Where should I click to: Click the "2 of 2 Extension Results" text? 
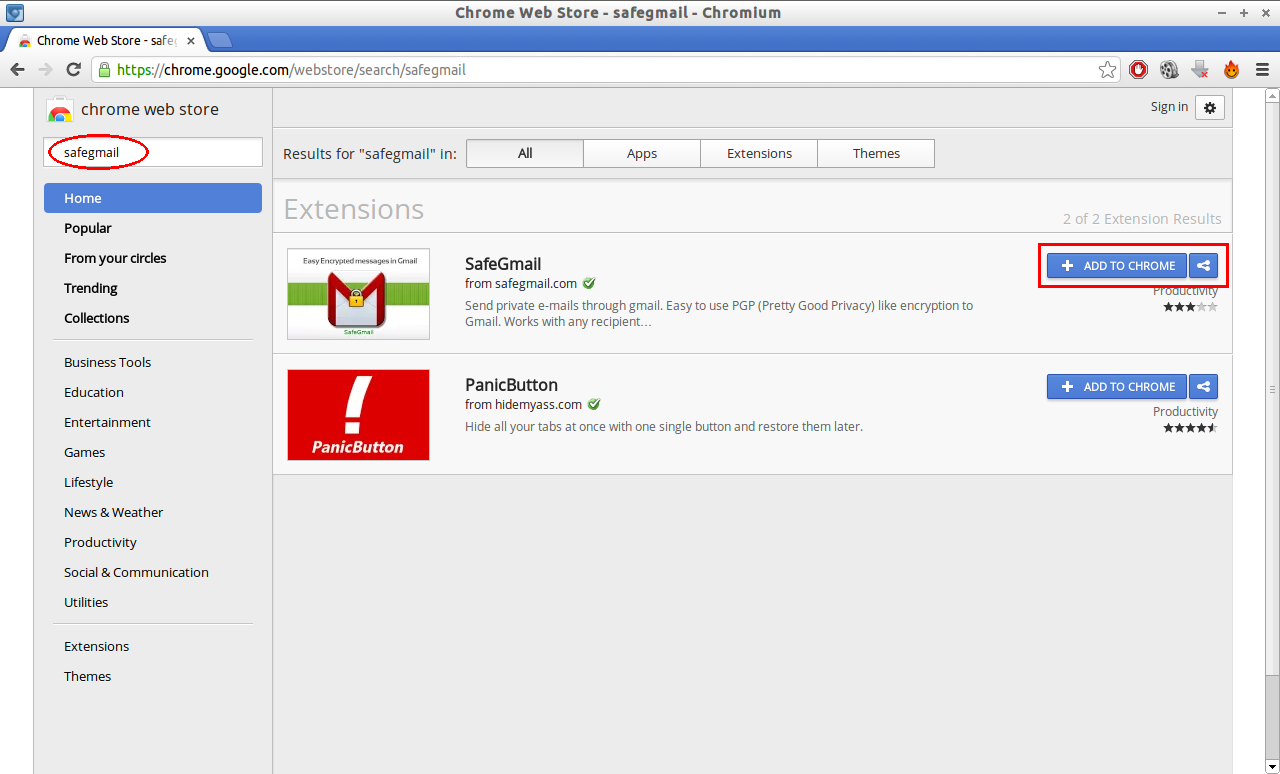pyautogui.click(x=1142, y=219)
